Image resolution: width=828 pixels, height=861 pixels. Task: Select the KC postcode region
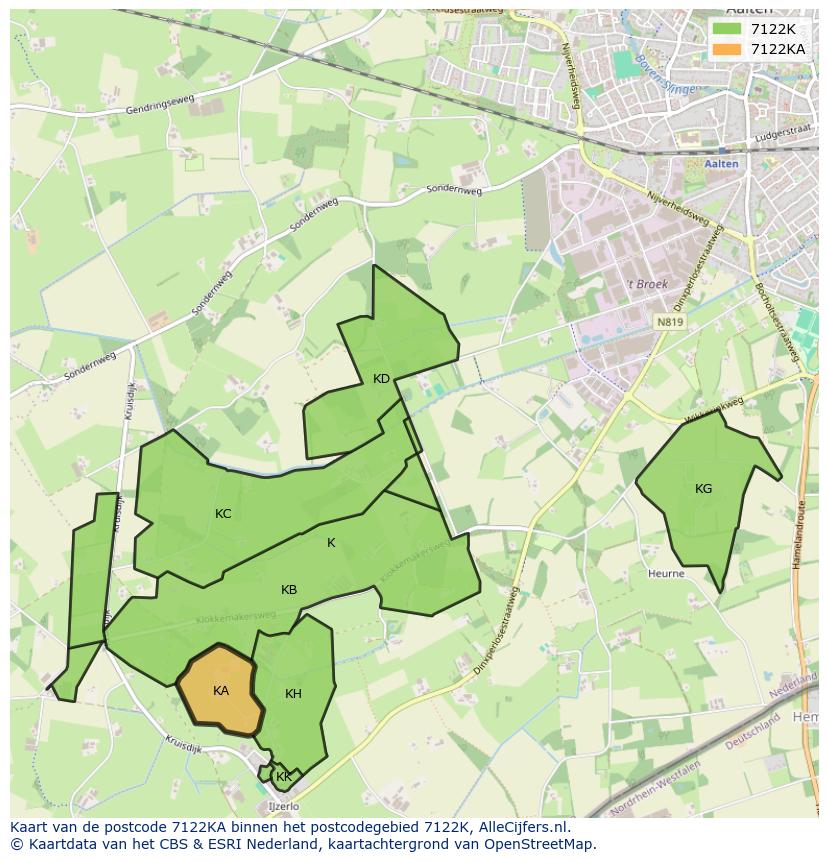point(224,514)
